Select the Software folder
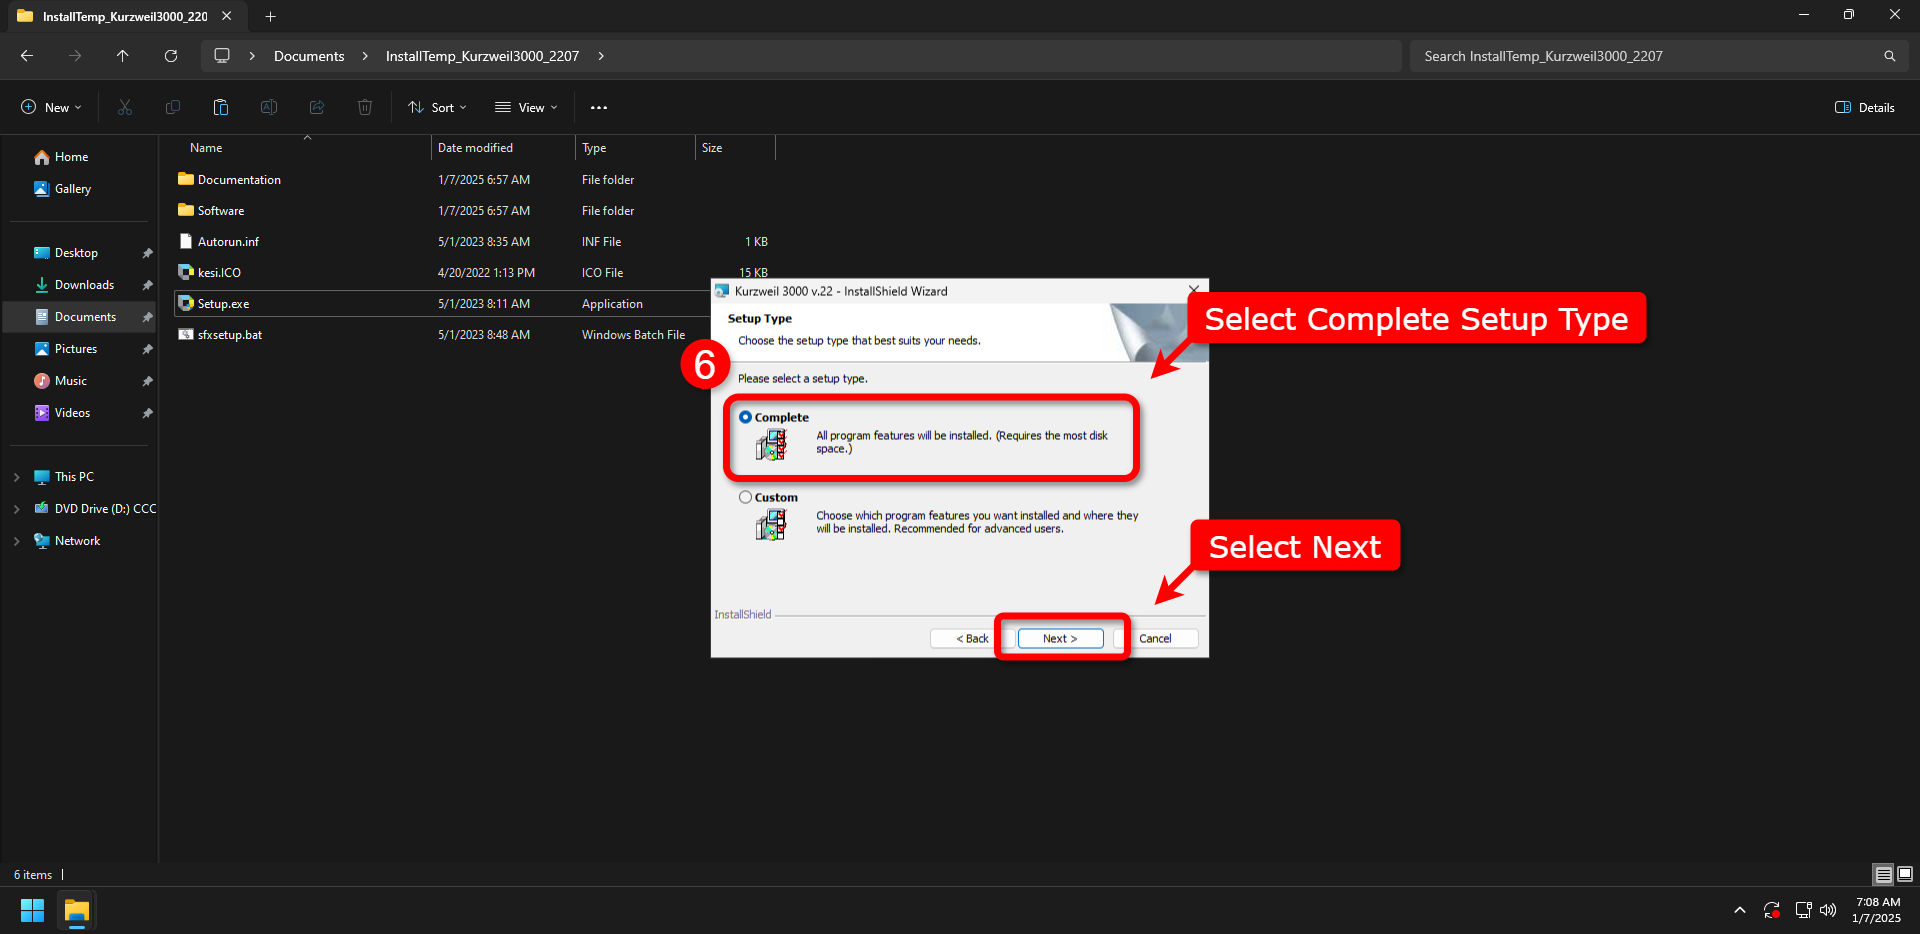This screenshot has width=1920, height=934. (x=221, y=211)
